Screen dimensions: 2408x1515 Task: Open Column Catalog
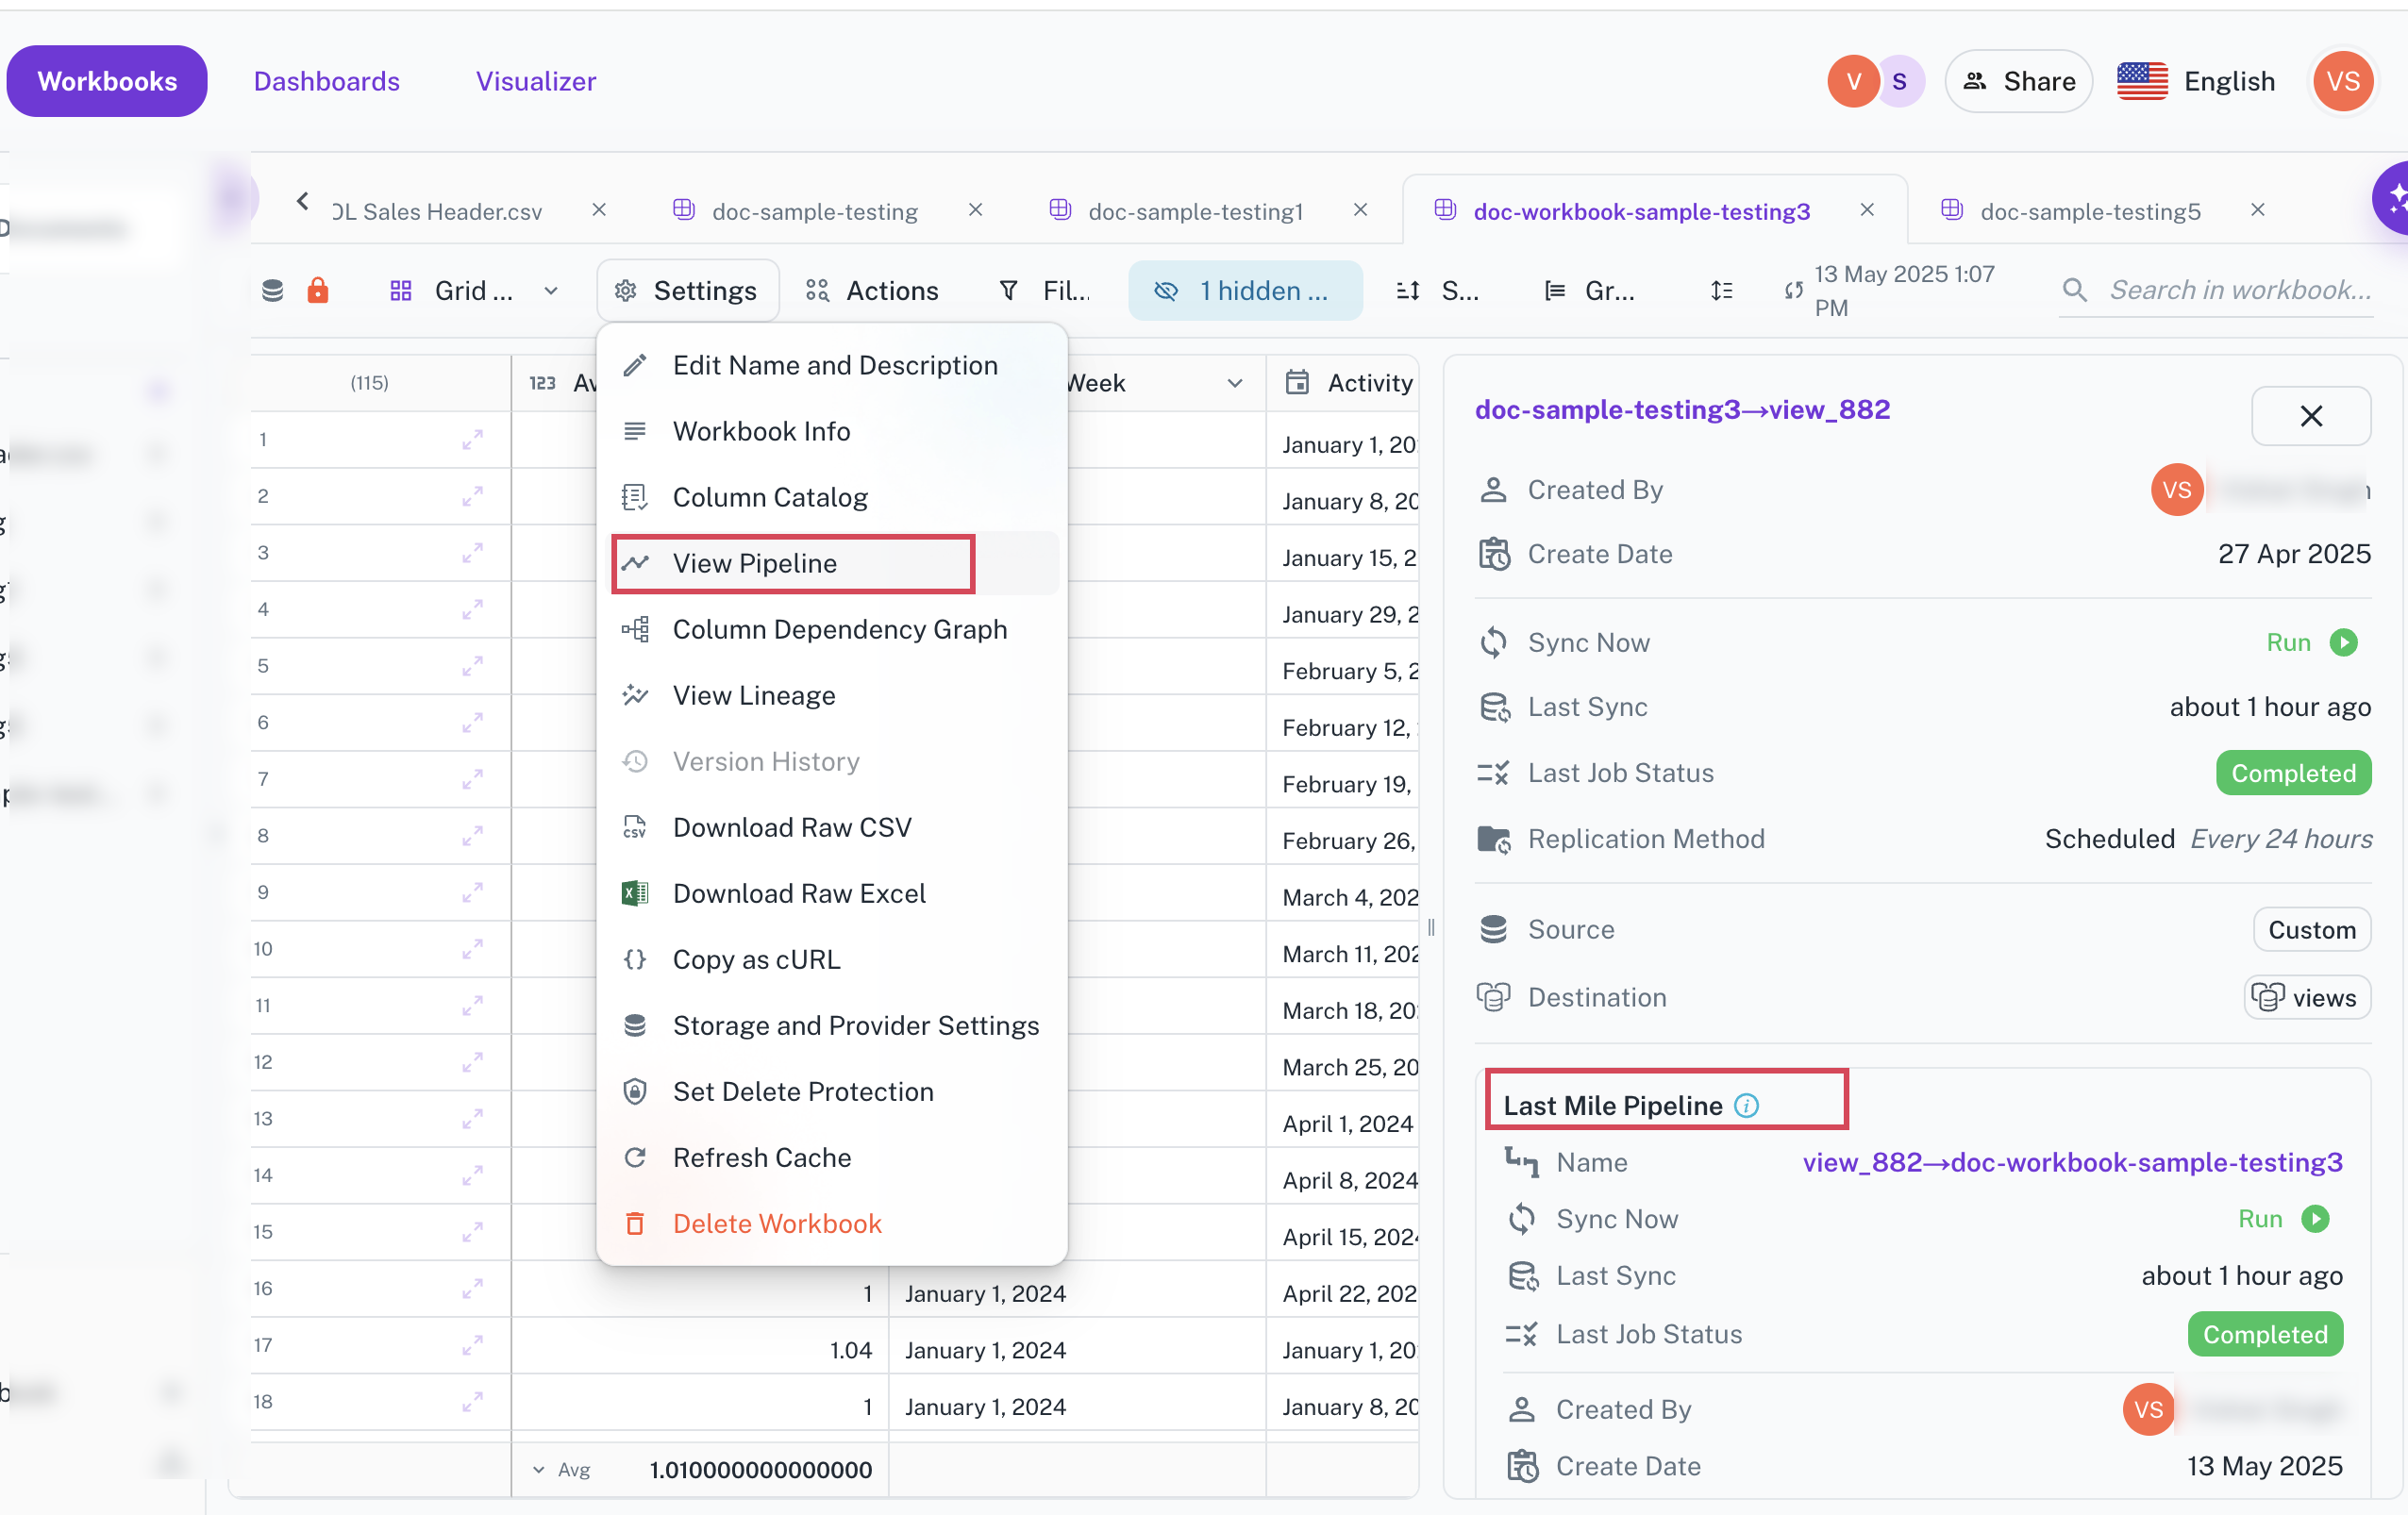pos(832,497)
